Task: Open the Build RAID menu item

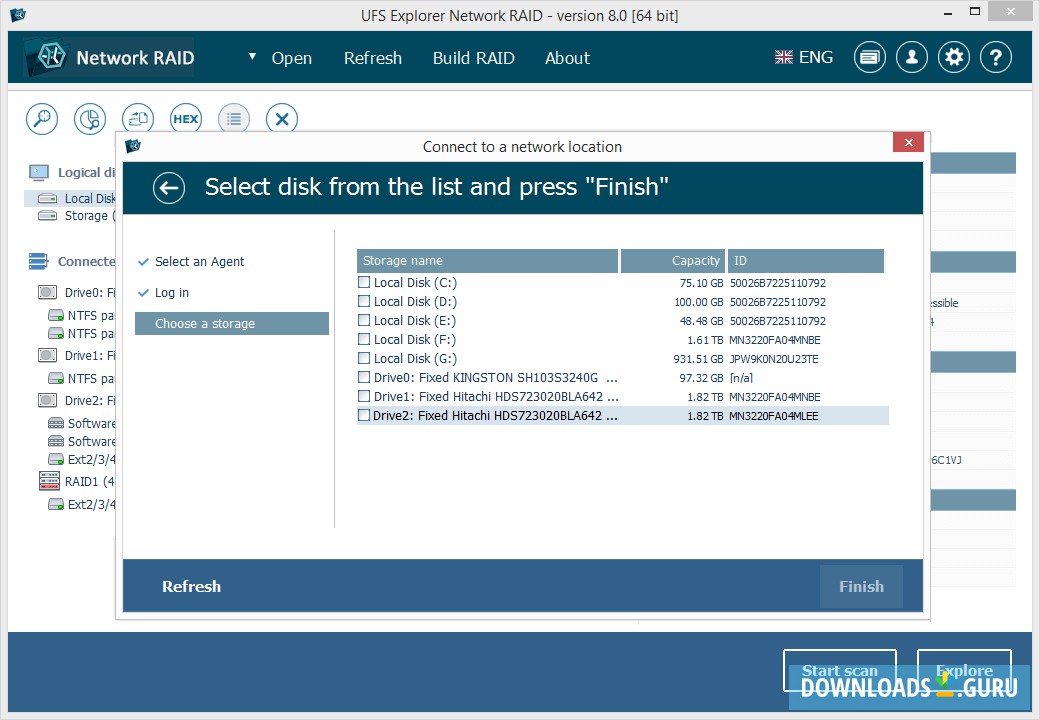Action: pos(474,58)
